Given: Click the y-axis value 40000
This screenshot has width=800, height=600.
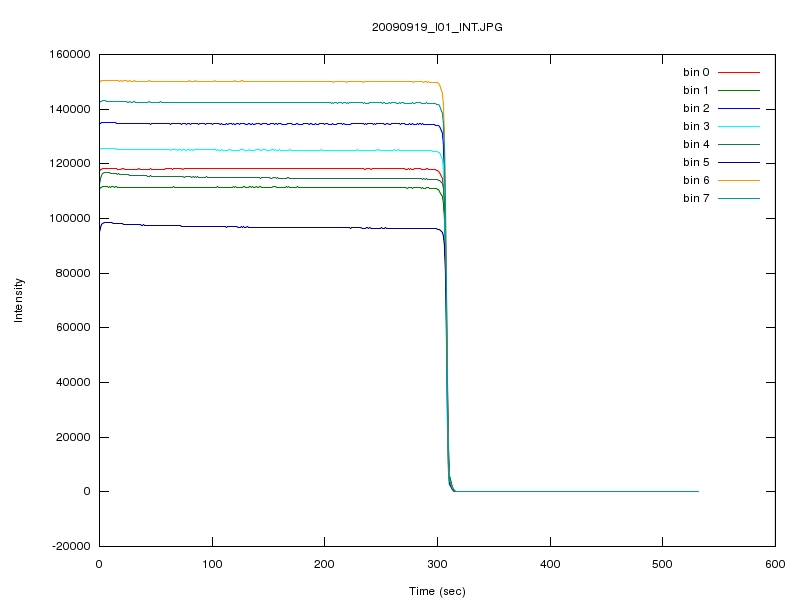Looking at the screenshot, I should tap(73, 382).
